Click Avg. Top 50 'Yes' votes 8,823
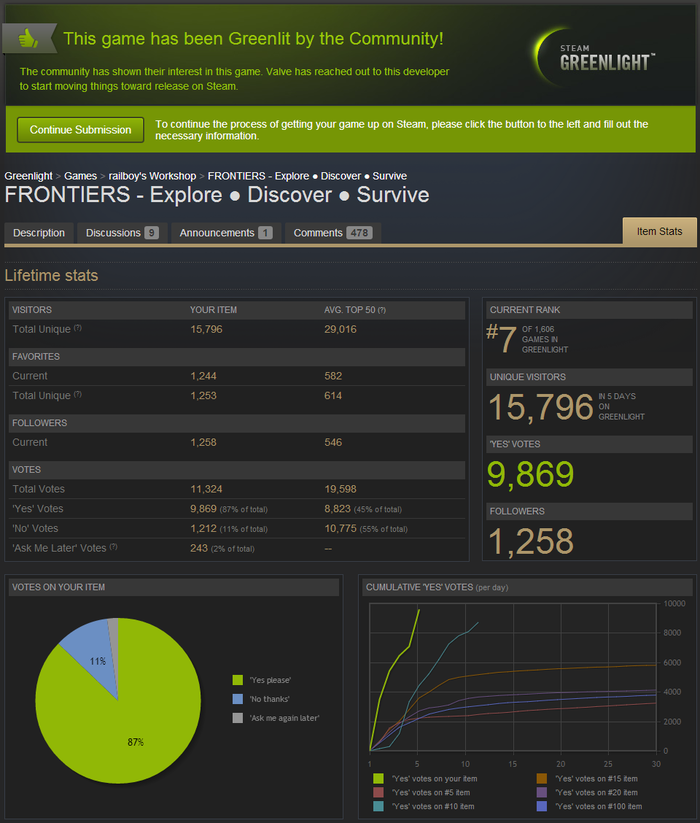The image size is (700, 823). [x=337, y=509]
